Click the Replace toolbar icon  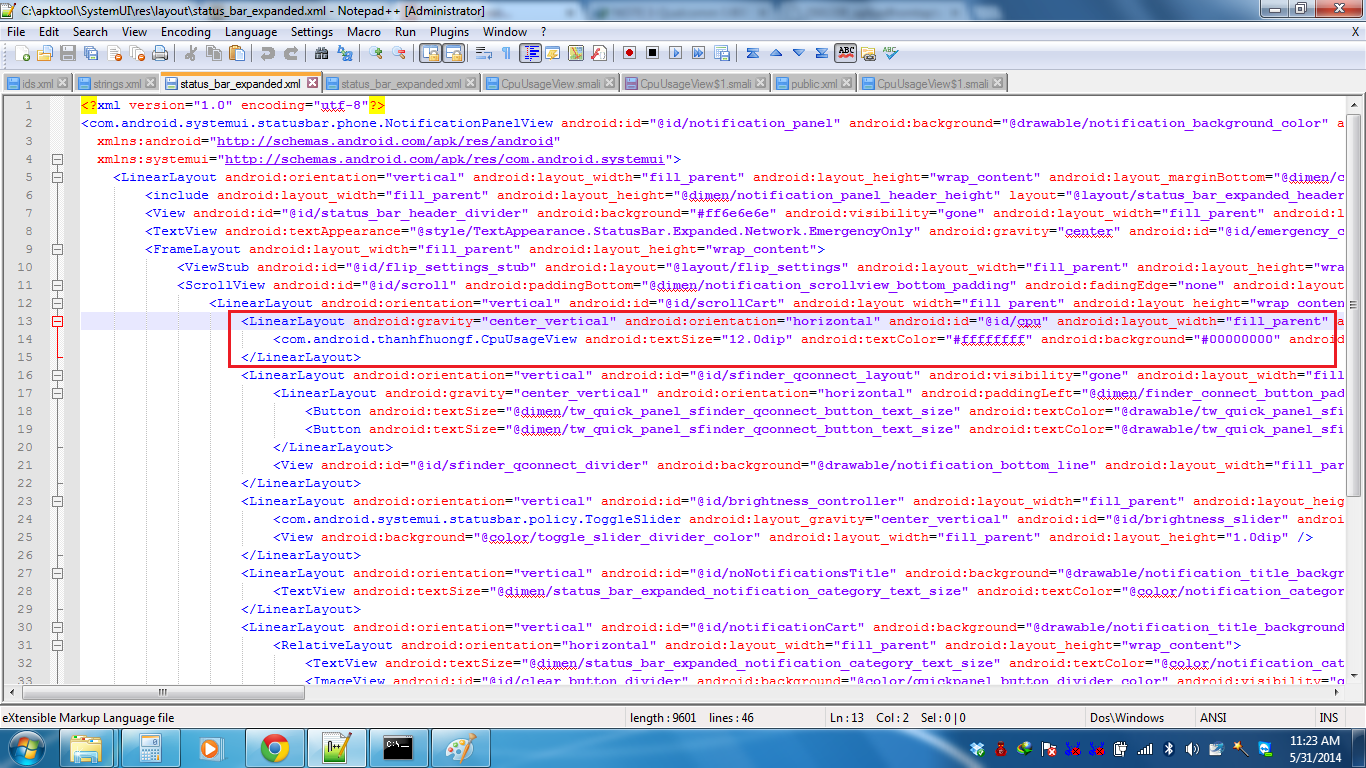click(x=345, y=53)
